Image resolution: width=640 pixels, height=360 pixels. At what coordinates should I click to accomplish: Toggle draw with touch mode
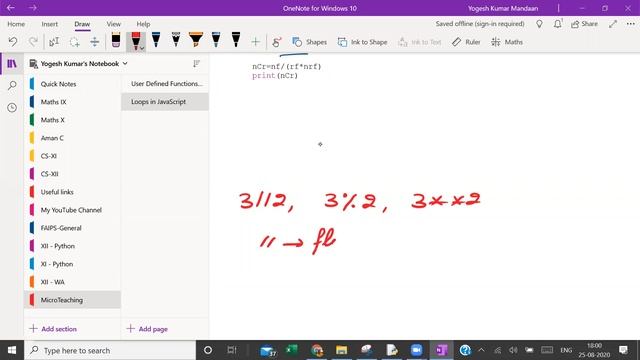click(x=277, y=42)
